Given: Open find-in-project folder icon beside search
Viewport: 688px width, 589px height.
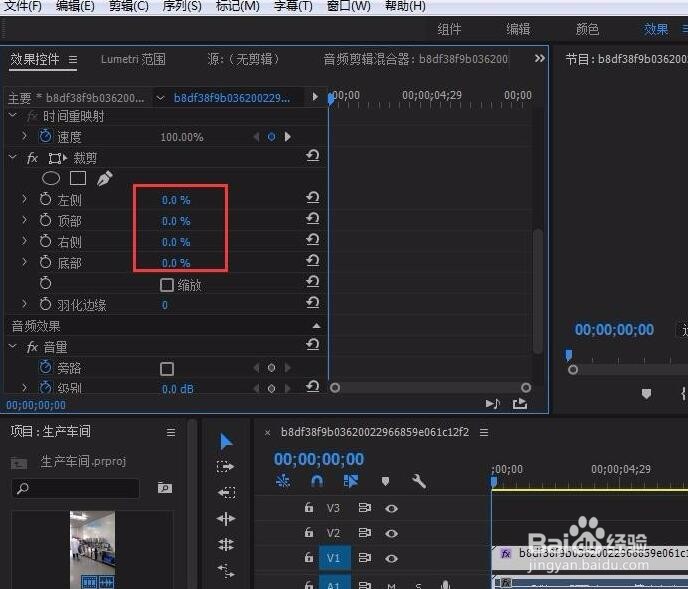Looking at the screenshot, I should click(165, 488).
